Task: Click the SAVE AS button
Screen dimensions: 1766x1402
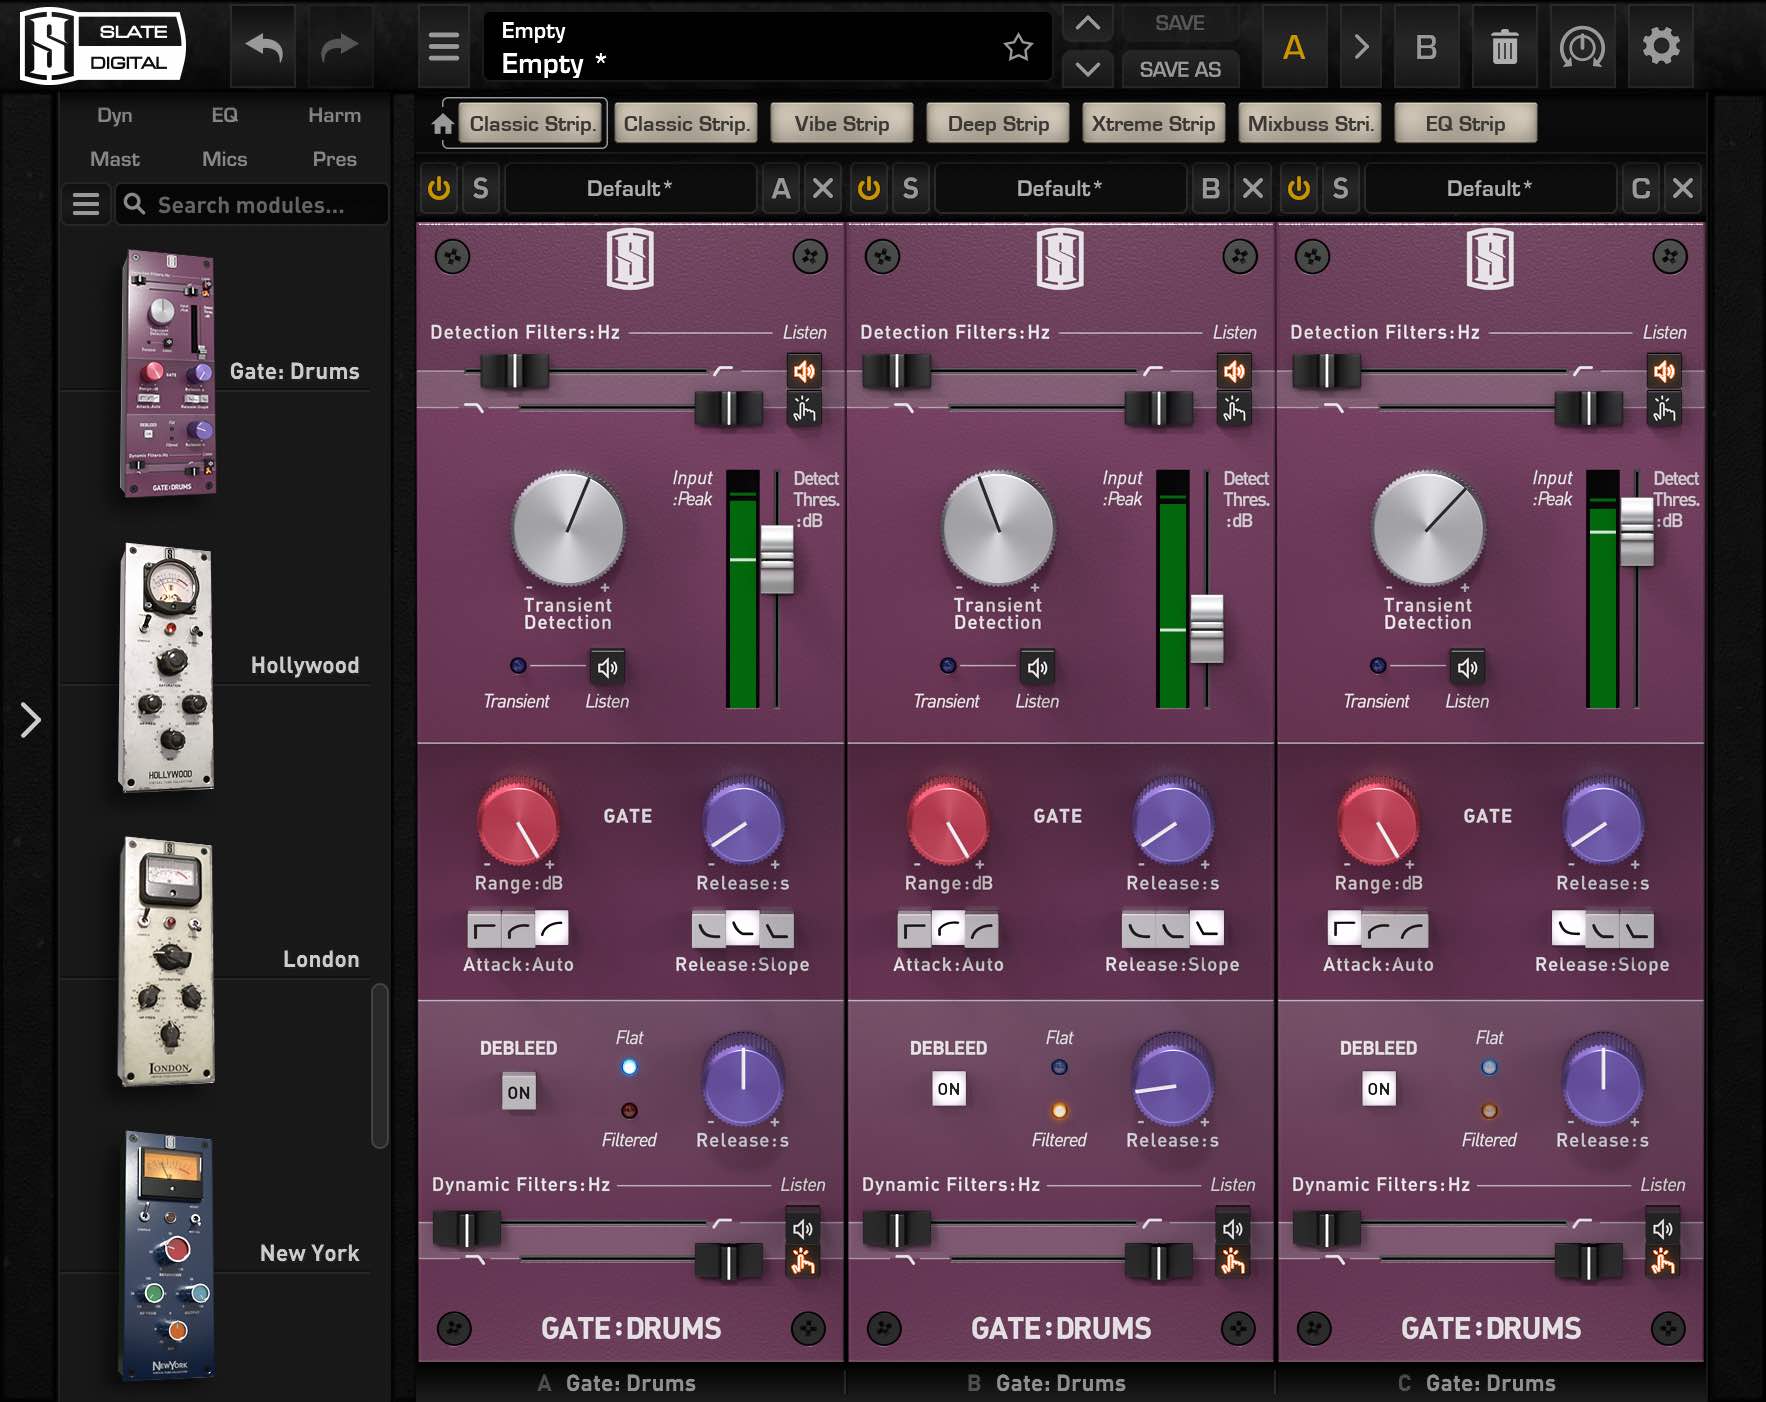Action: tap(1179, 70)
